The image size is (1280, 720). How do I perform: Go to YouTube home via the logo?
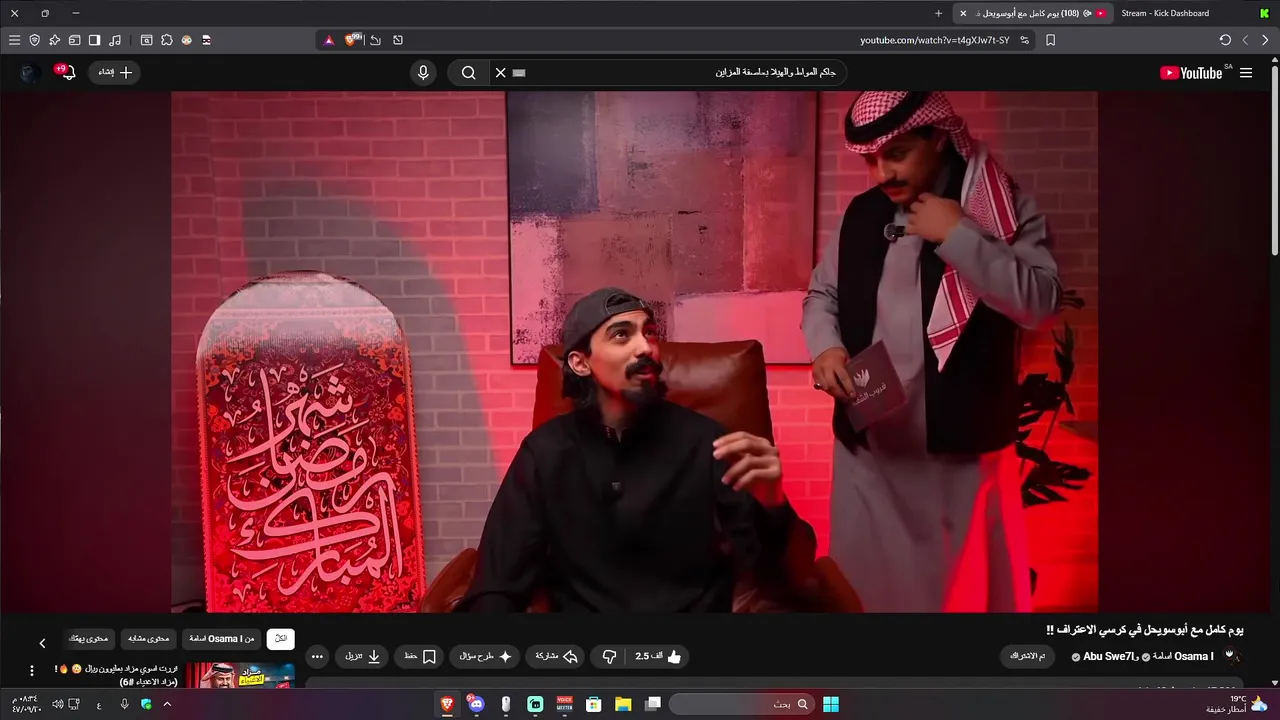click(1191, 73)
